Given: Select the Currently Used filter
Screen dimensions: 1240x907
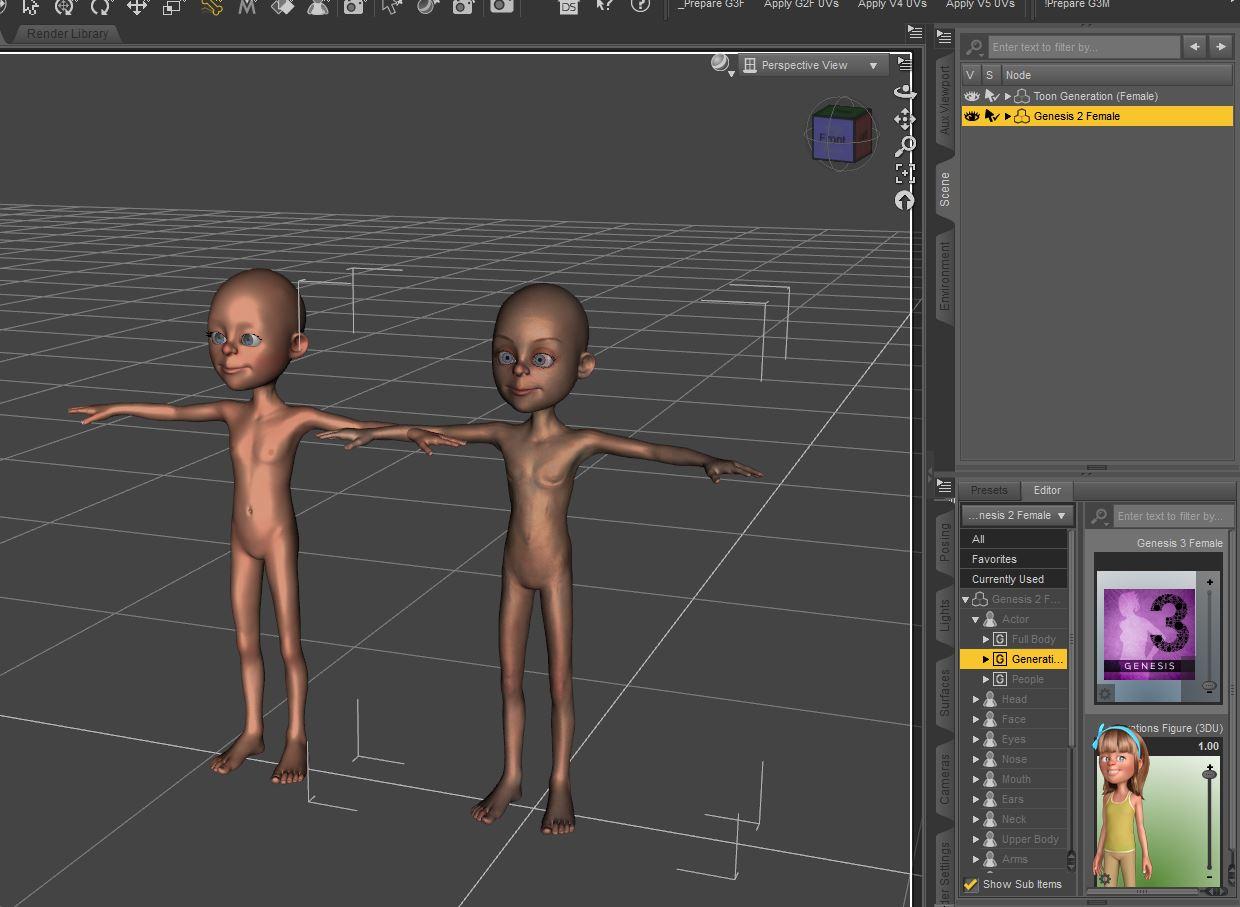Looking at the screenshot, I should click(1007, 579).
